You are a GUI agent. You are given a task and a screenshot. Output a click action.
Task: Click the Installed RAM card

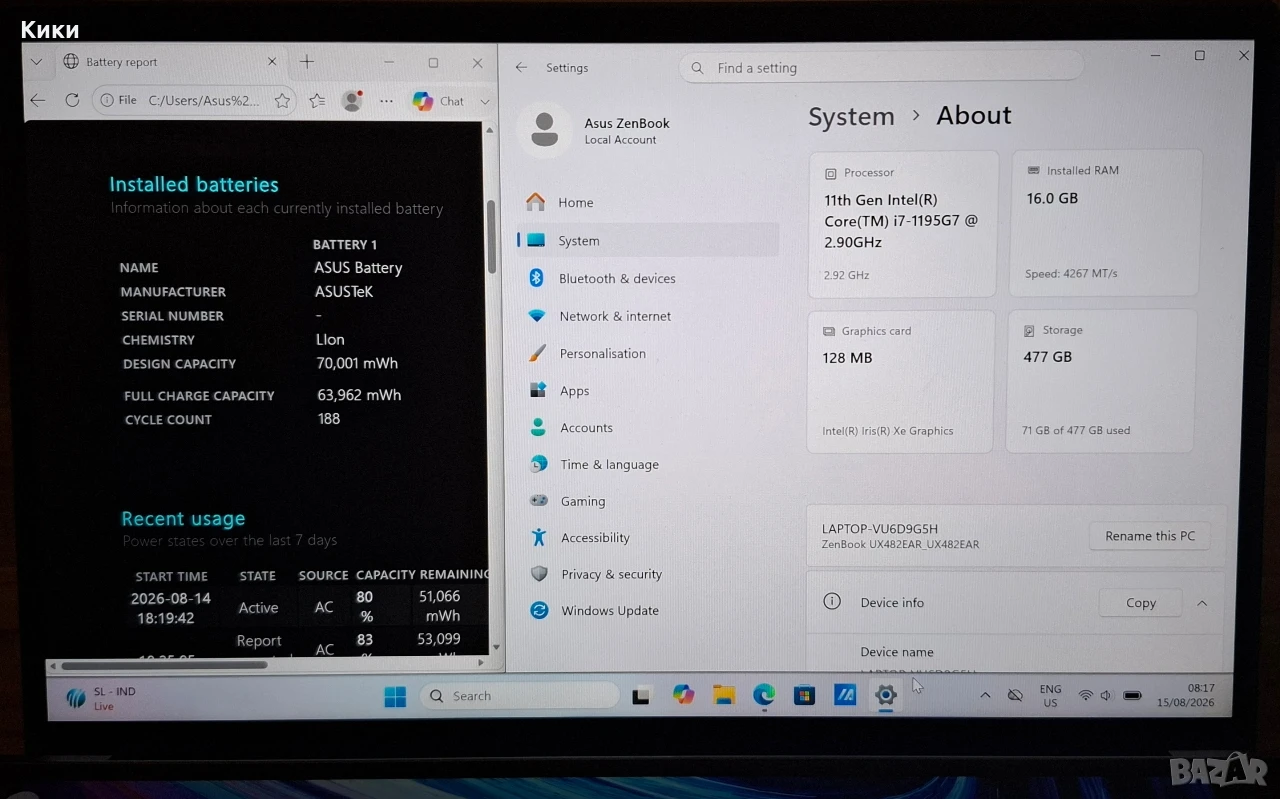pos(1105,223)
